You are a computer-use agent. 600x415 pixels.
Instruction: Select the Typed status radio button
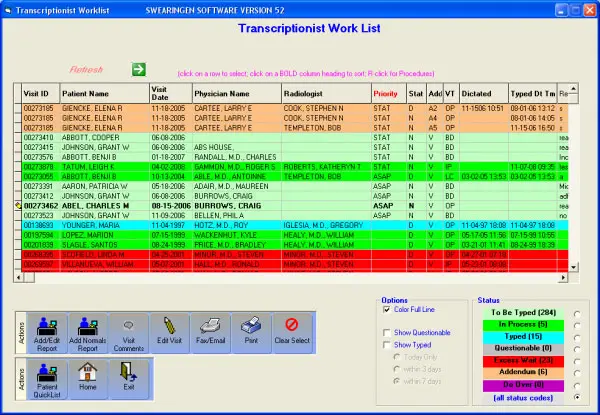pyautogui.click(x=577, y=337)
